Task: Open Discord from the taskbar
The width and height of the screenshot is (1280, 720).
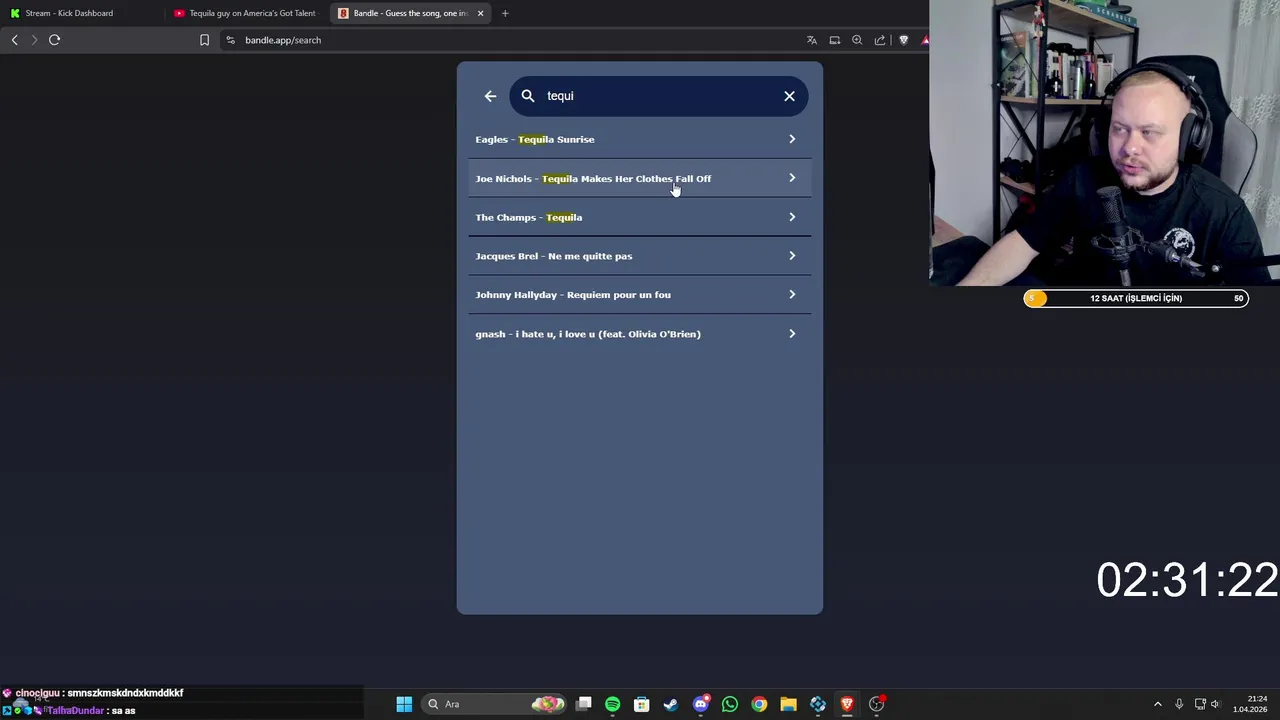Action: (x=701, y=704)
